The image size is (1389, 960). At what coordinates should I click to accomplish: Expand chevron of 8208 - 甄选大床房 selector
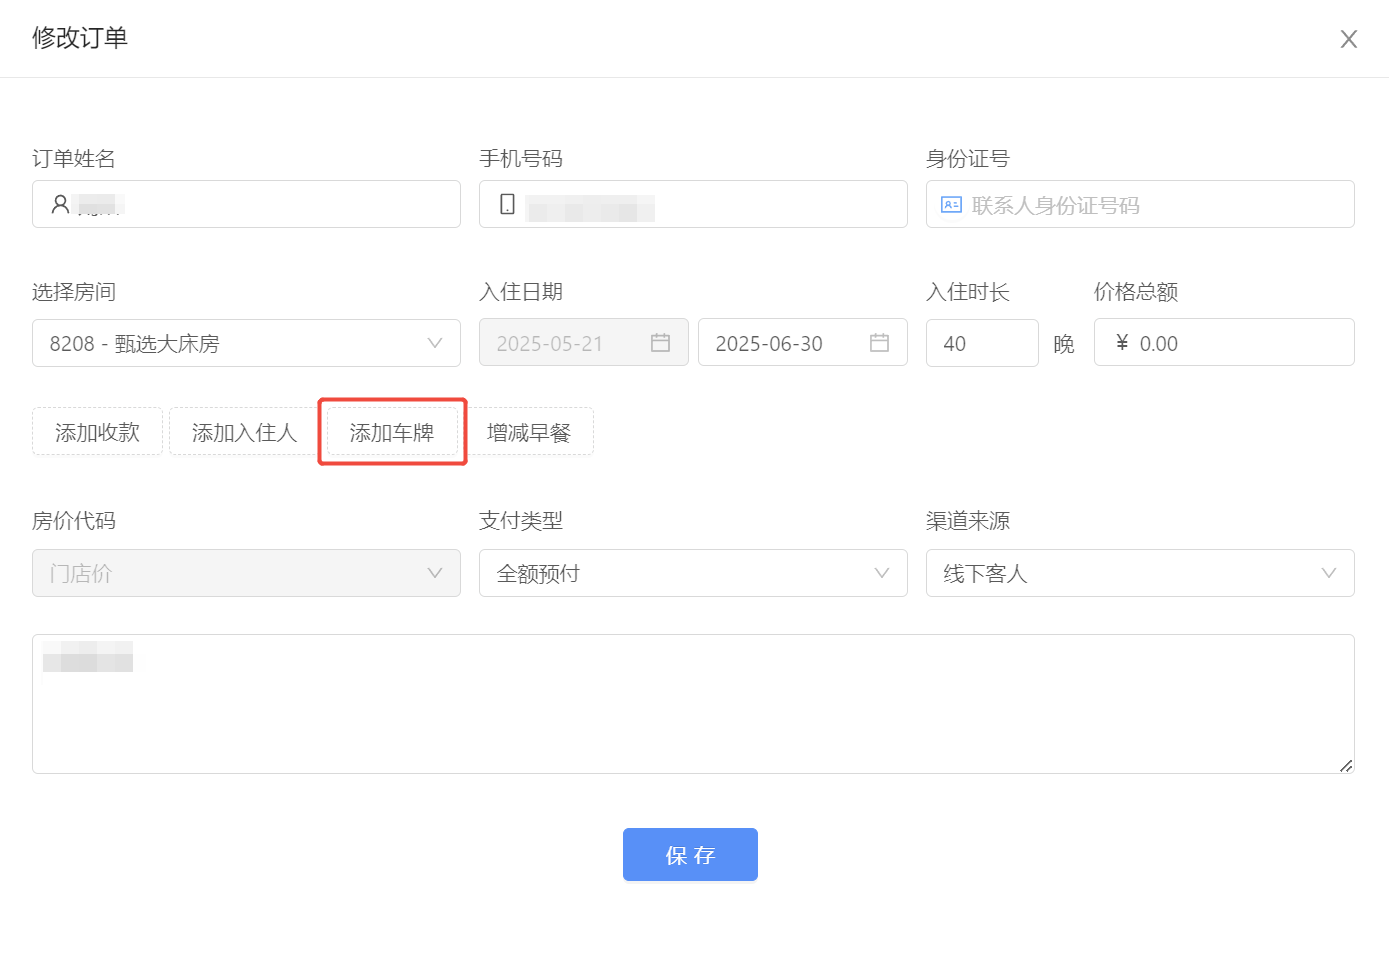point(435,343)
